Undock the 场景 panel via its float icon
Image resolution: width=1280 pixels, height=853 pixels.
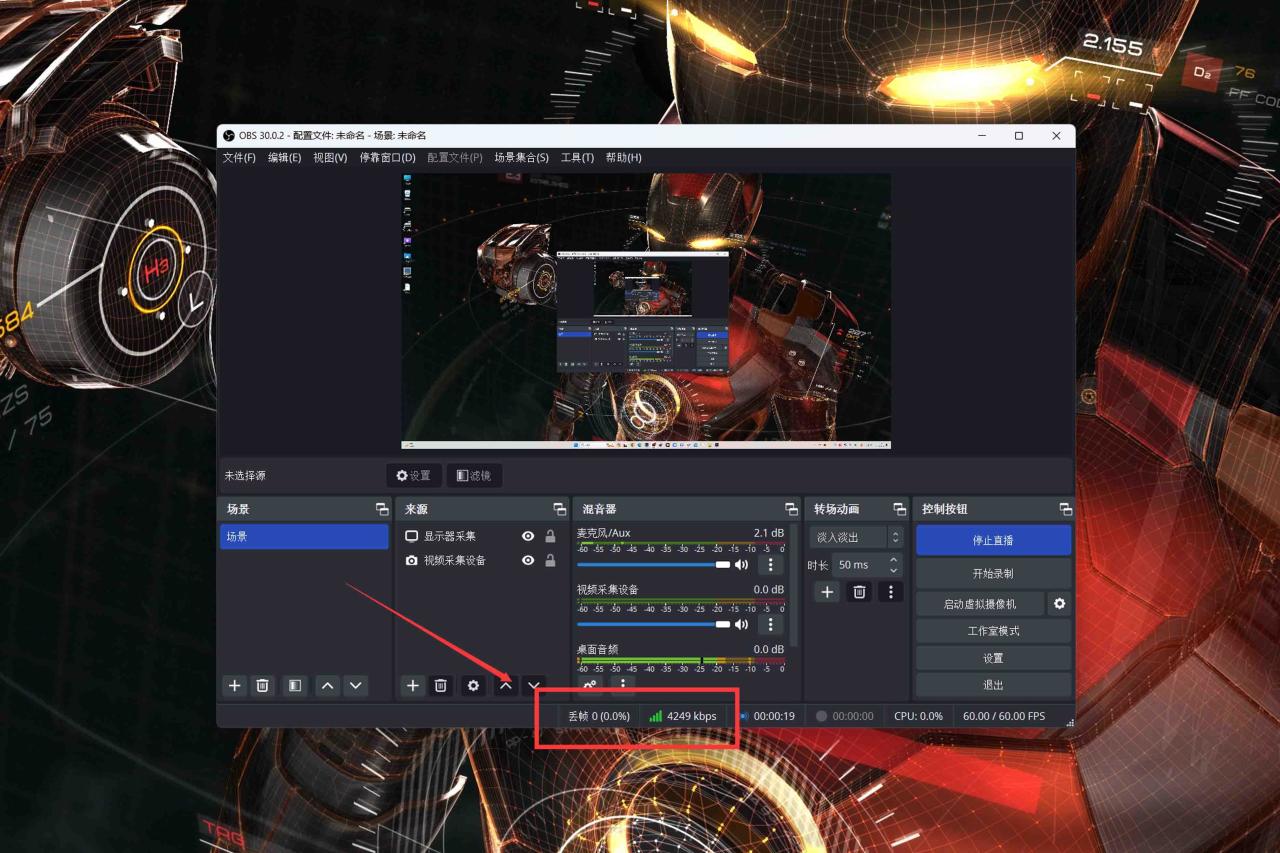click(381, 509)
